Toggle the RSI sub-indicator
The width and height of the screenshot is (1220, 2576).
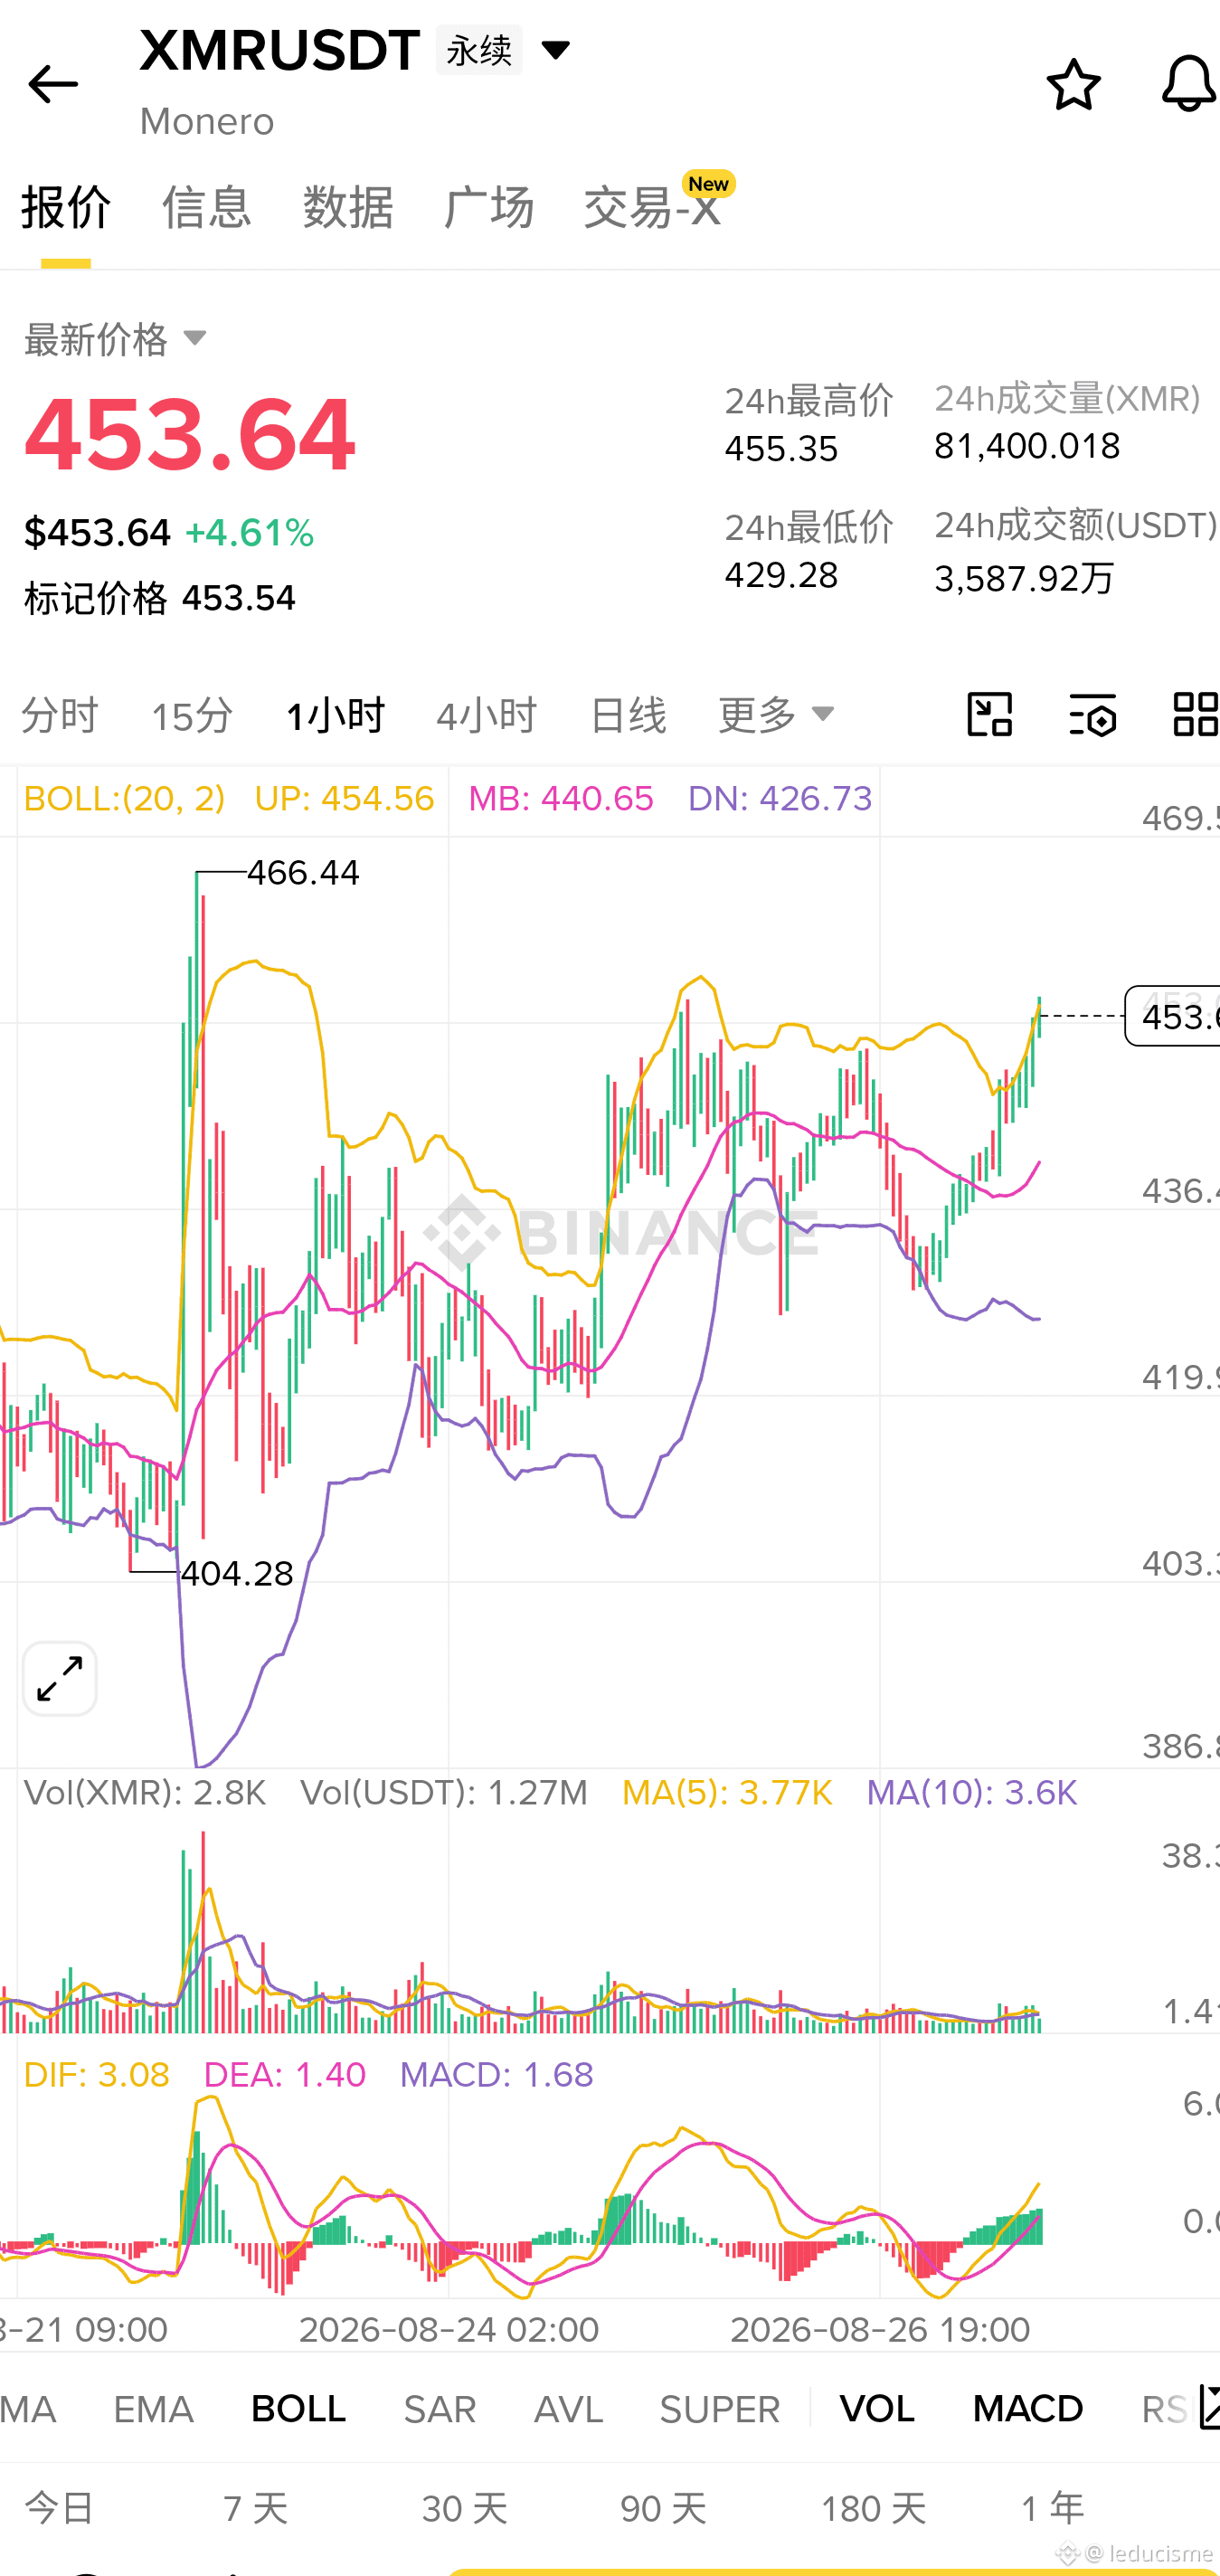1164,2409
